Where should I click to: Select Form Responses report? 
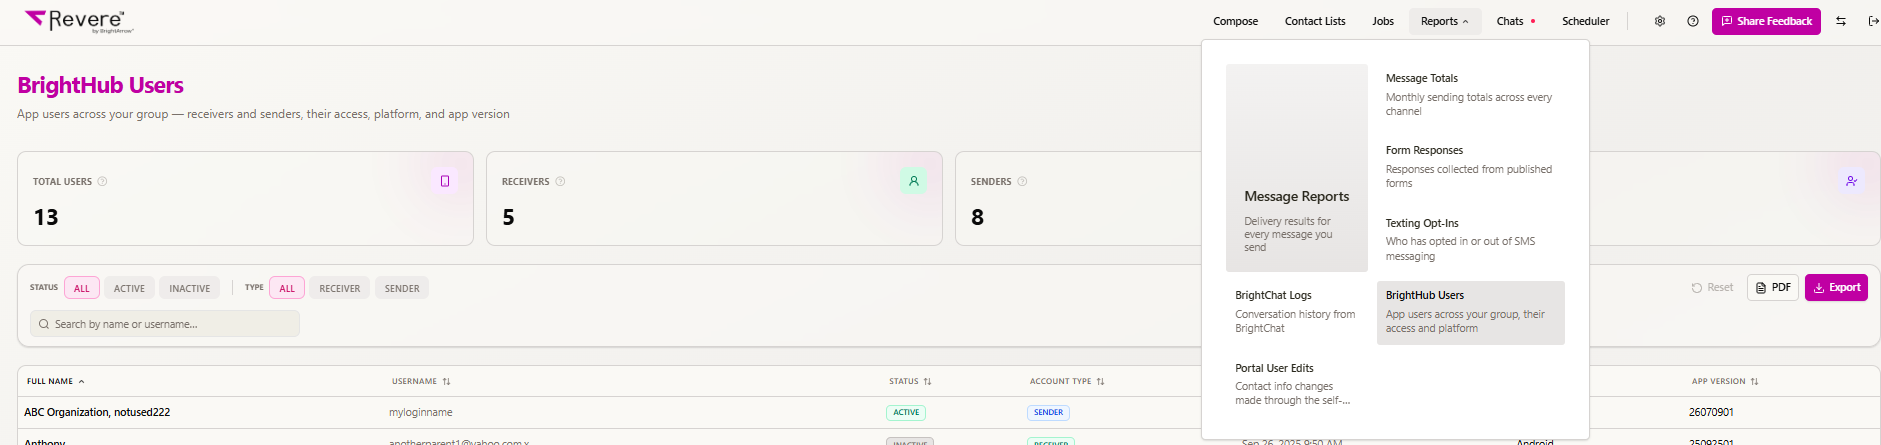point(1471,168)
